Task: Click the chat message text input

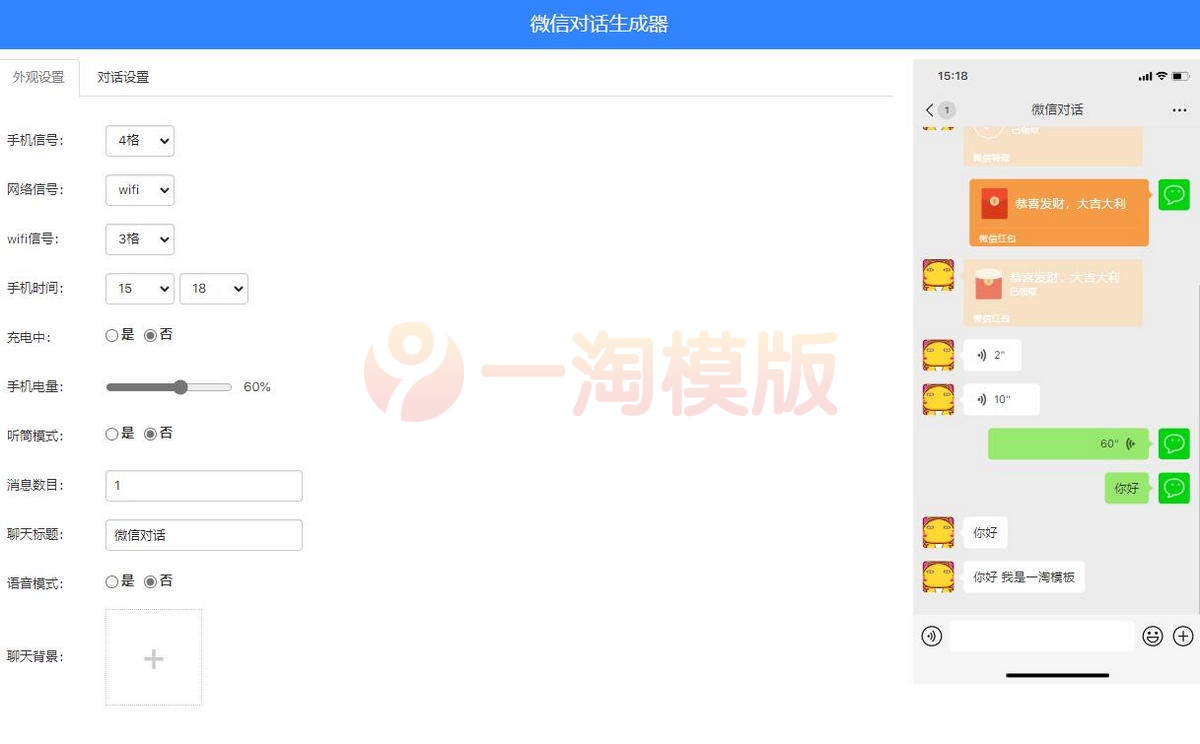Action: (1042, 636)
